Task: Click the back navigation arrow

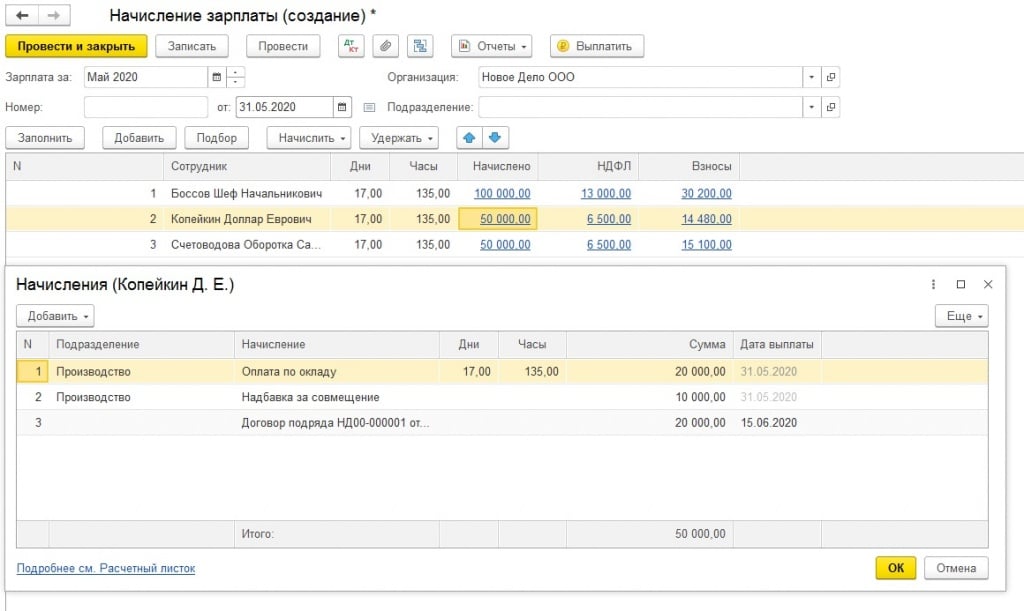Action: [x=22, y=16]
